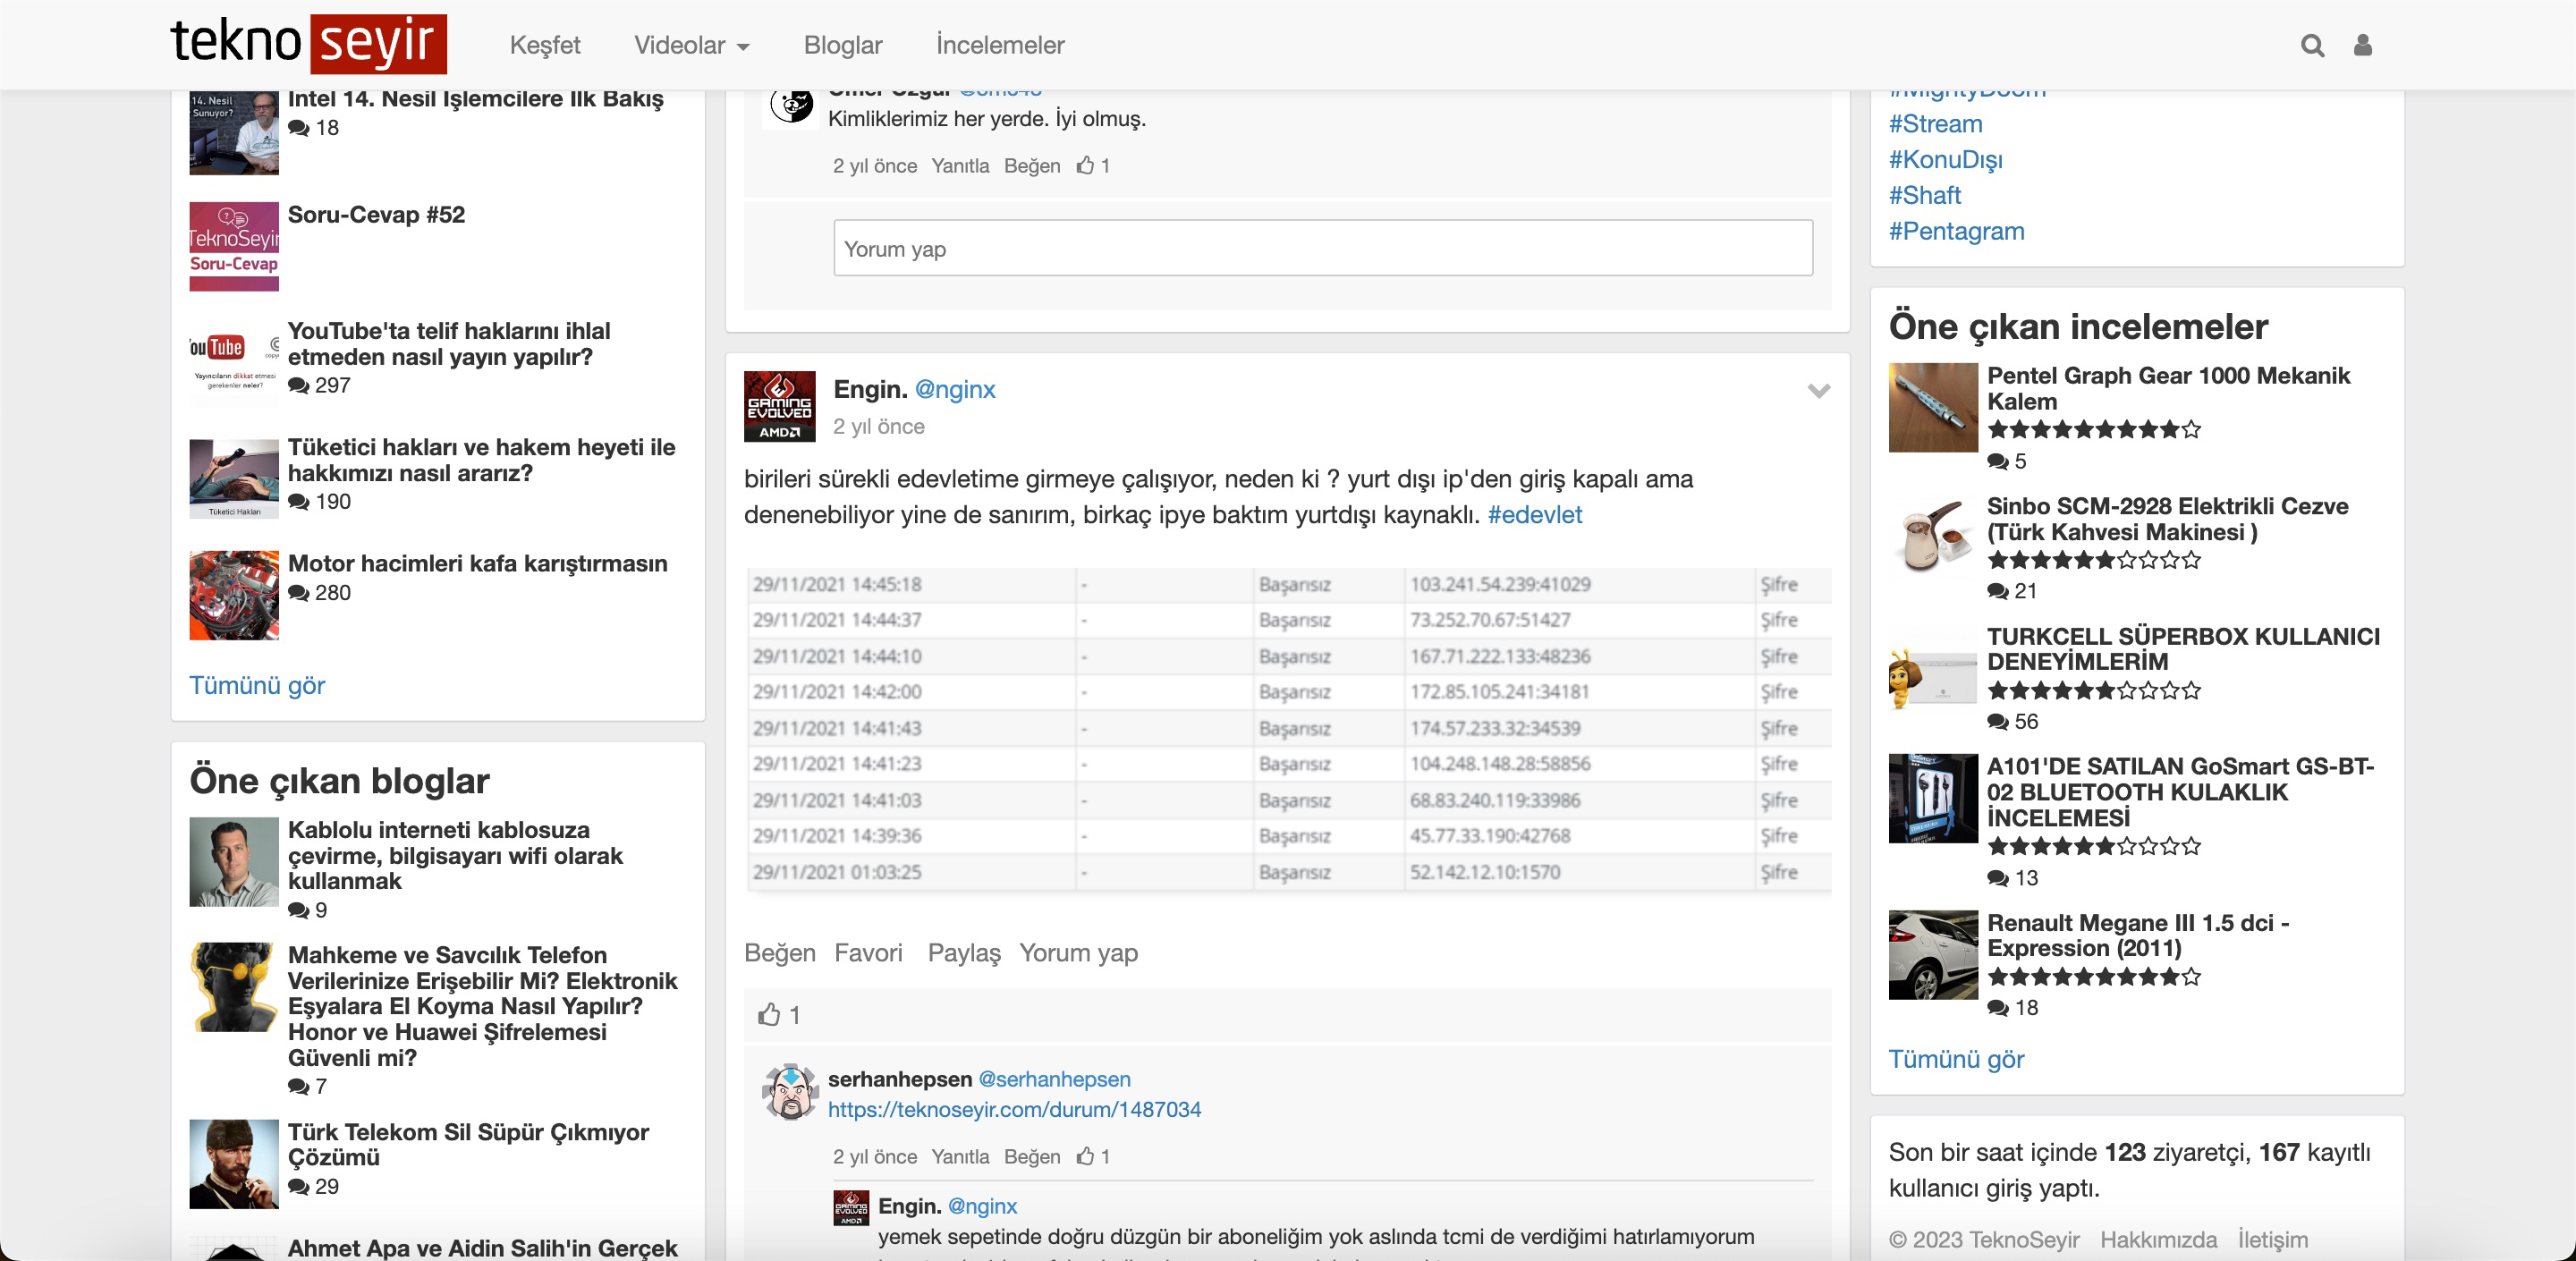The image size is (2576, 1261).
Task: Open Motor hacimleri kafa karıştırmasın video
Action: [x=477, y=564]
